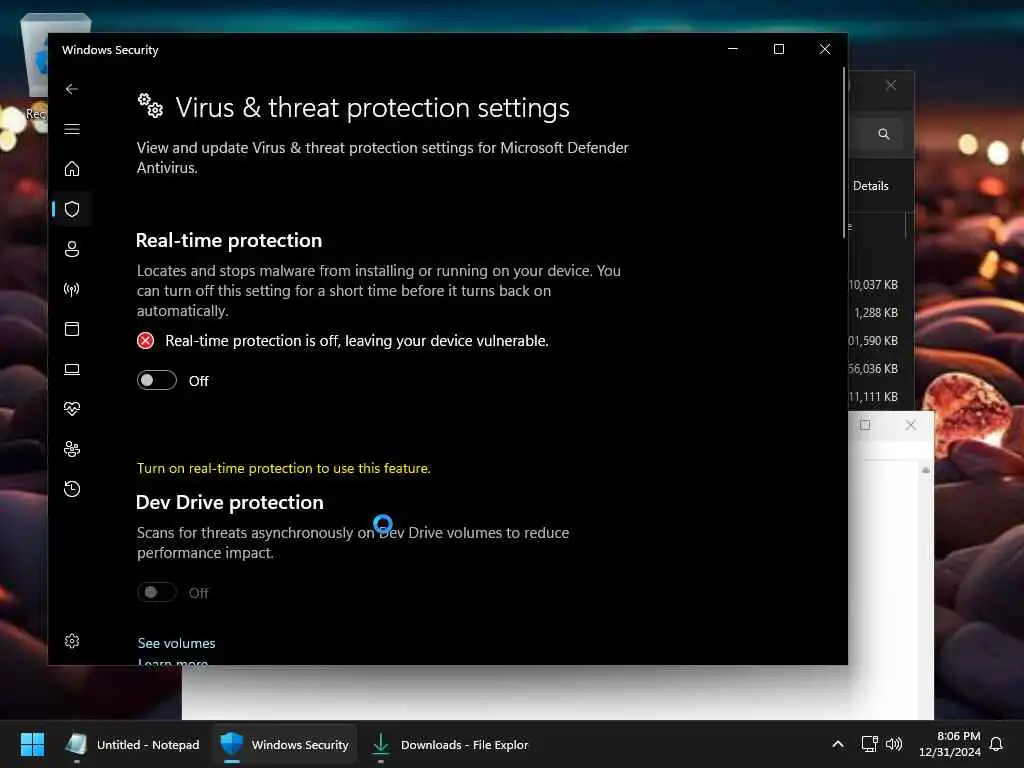1024x768 pixels.
Task: Open Account protection person icon
Action: click(72, 249)
